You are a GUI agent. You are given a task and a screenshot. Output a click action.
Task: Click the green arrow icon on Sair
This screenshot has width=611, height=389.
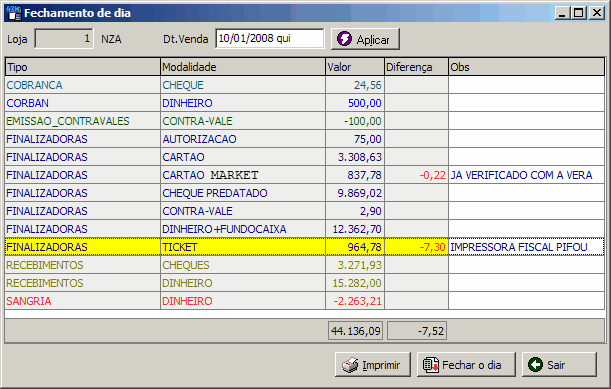(535, 365)
